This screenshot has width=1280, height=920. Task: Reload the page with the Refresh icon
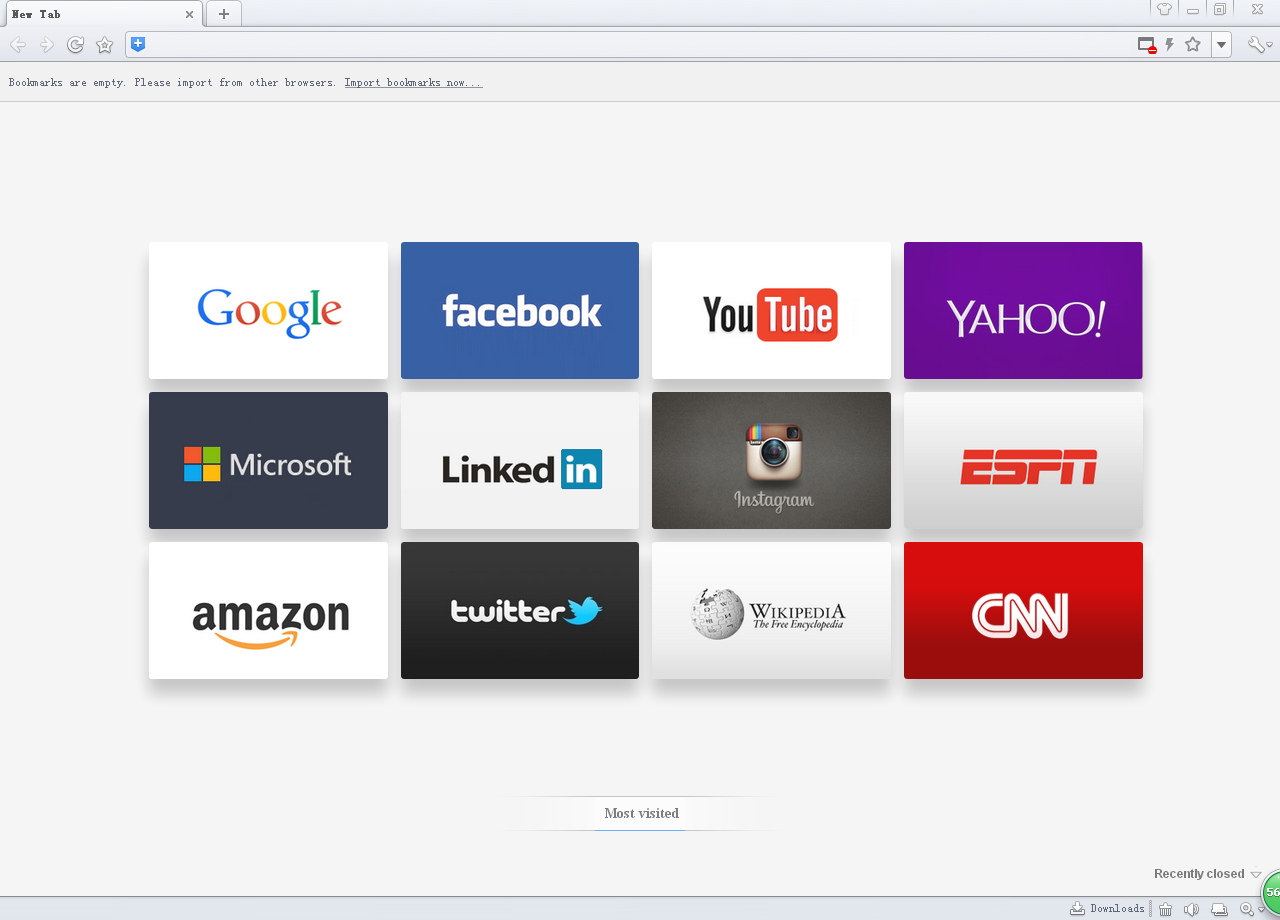tap(75, 45)
